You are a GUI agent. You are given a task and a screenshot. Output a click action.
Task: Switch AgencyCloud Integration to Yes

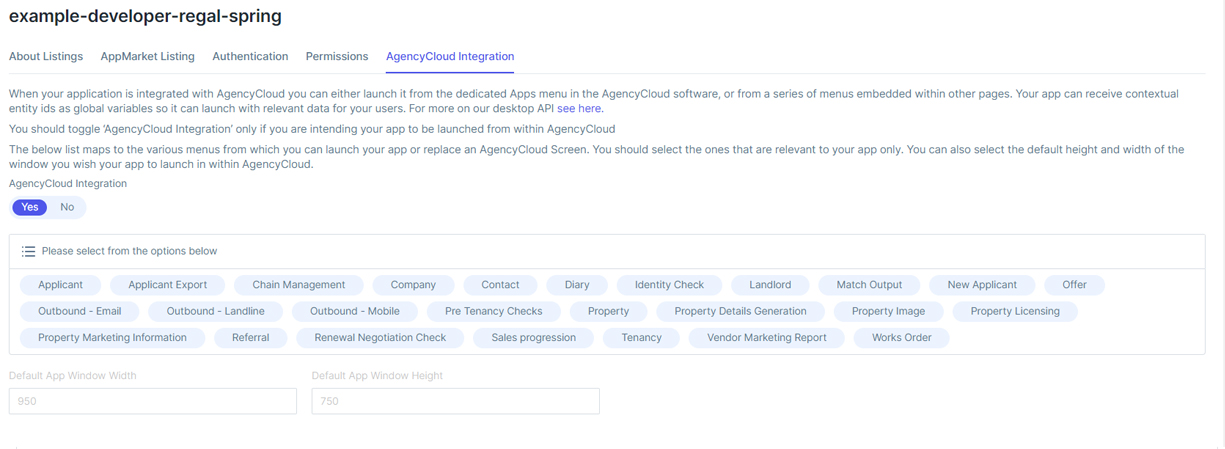tap(30, 207)
